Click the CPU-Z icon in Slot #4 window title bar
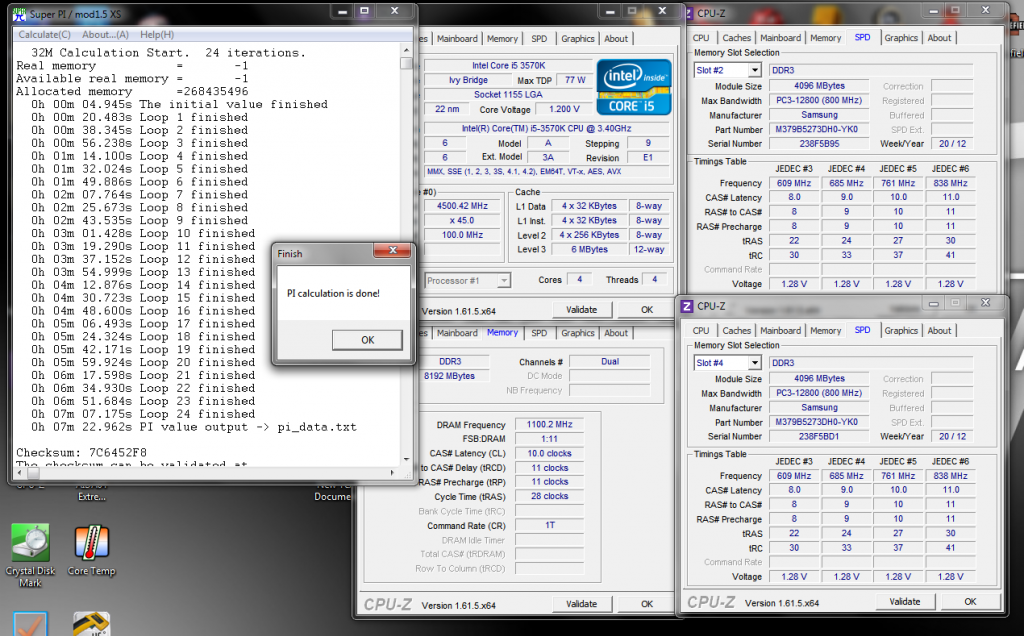1024x636 pixels. pyautogui.click(x=688, y=306)
